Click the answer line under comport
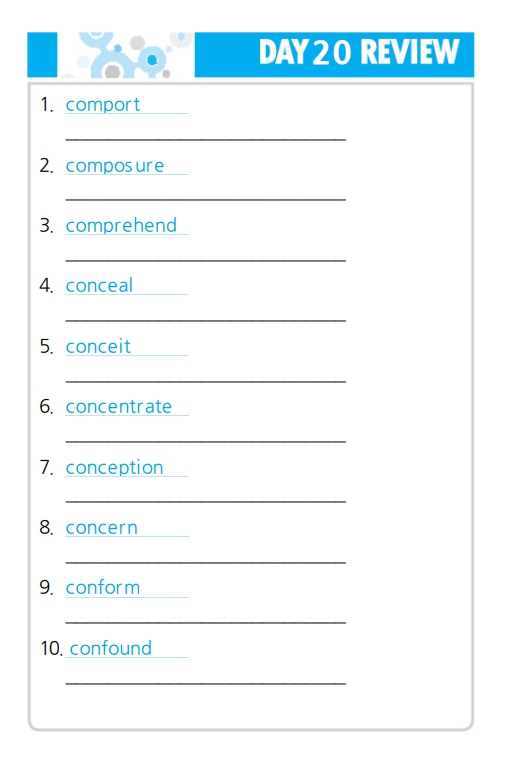 click(x=206, y=139)
